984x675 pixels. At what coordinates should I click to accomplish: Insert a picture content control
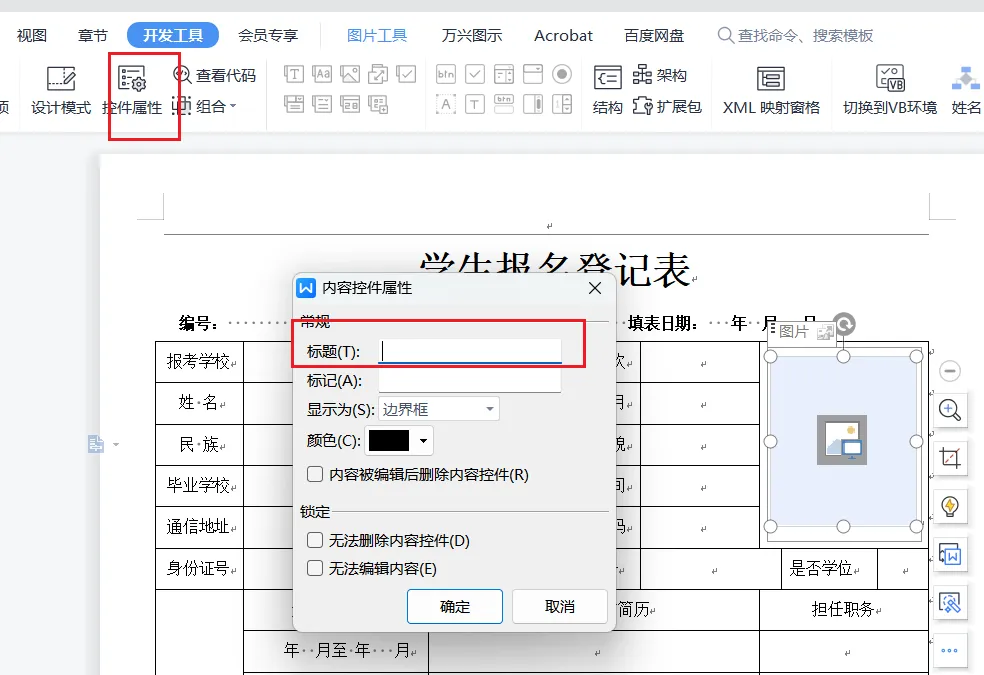coord(350,75)
